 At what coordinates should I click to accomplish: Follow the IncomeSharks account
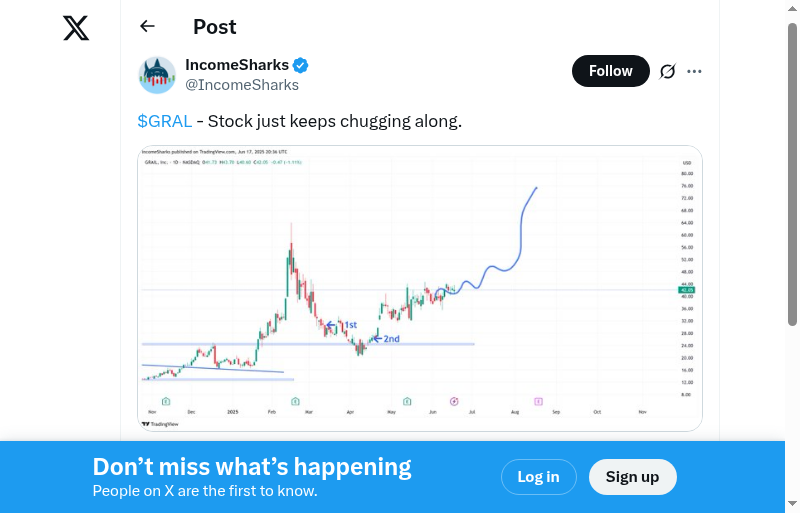(x=610, y=71)
